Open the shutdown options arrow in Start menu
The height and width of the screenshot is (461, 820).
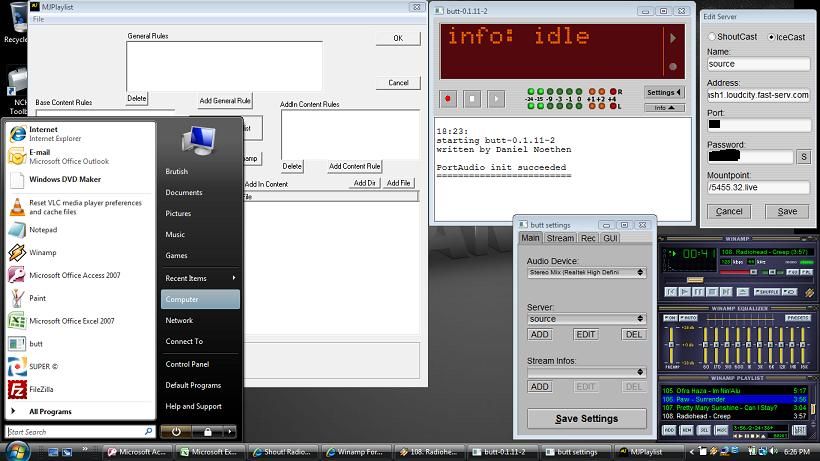coord(230,432)
